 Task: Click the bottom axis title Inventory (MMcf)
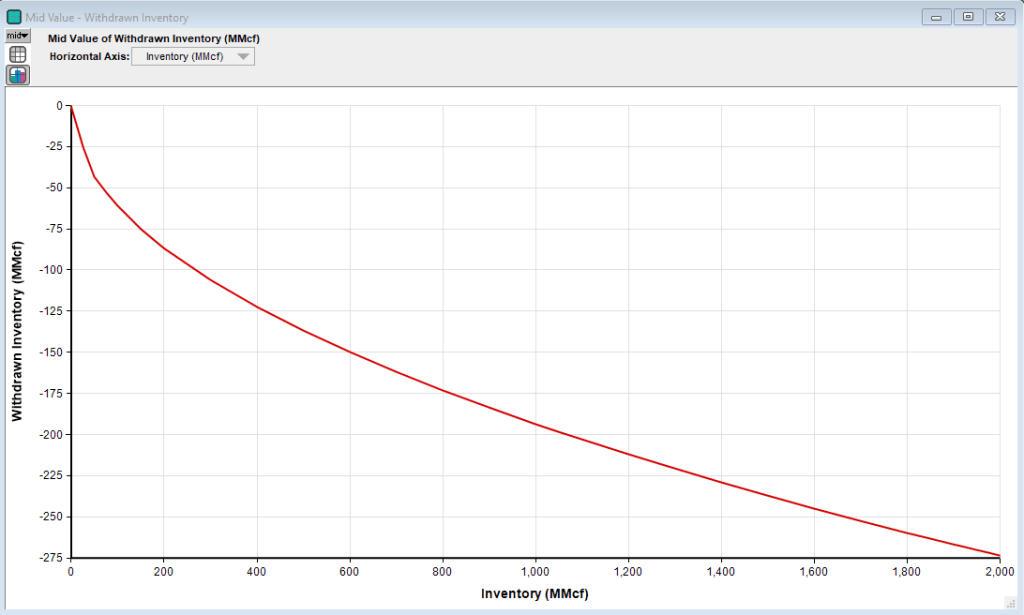(535, 594)
